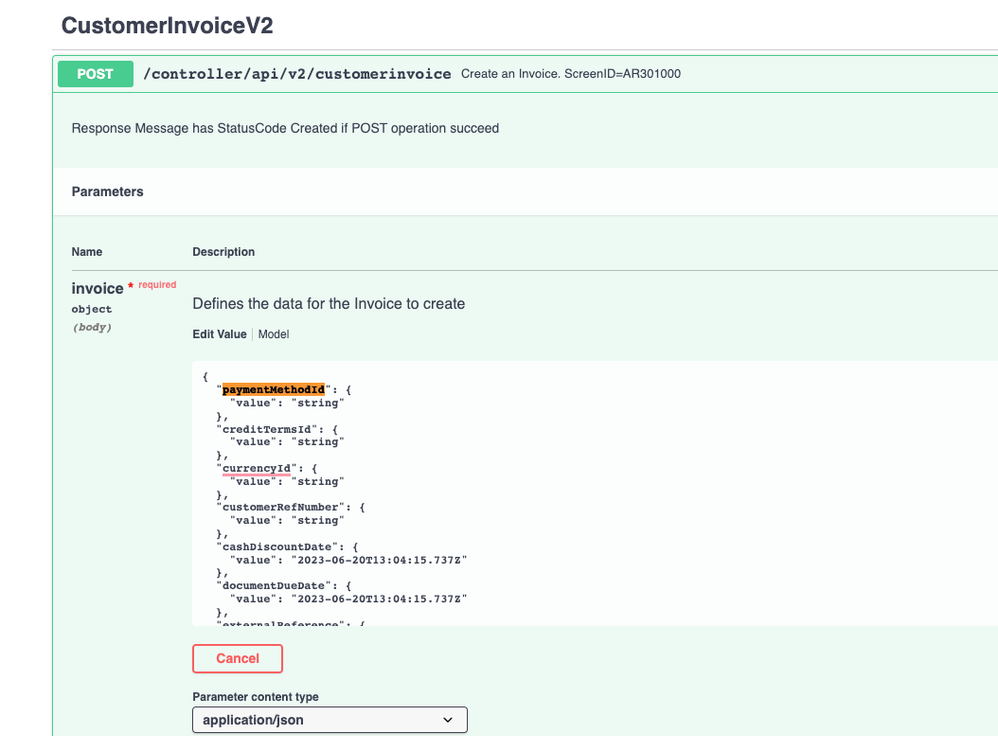The width and height of the screenshot is (998, 736).
Task: Click the red Cancel button
Action: 237,658
